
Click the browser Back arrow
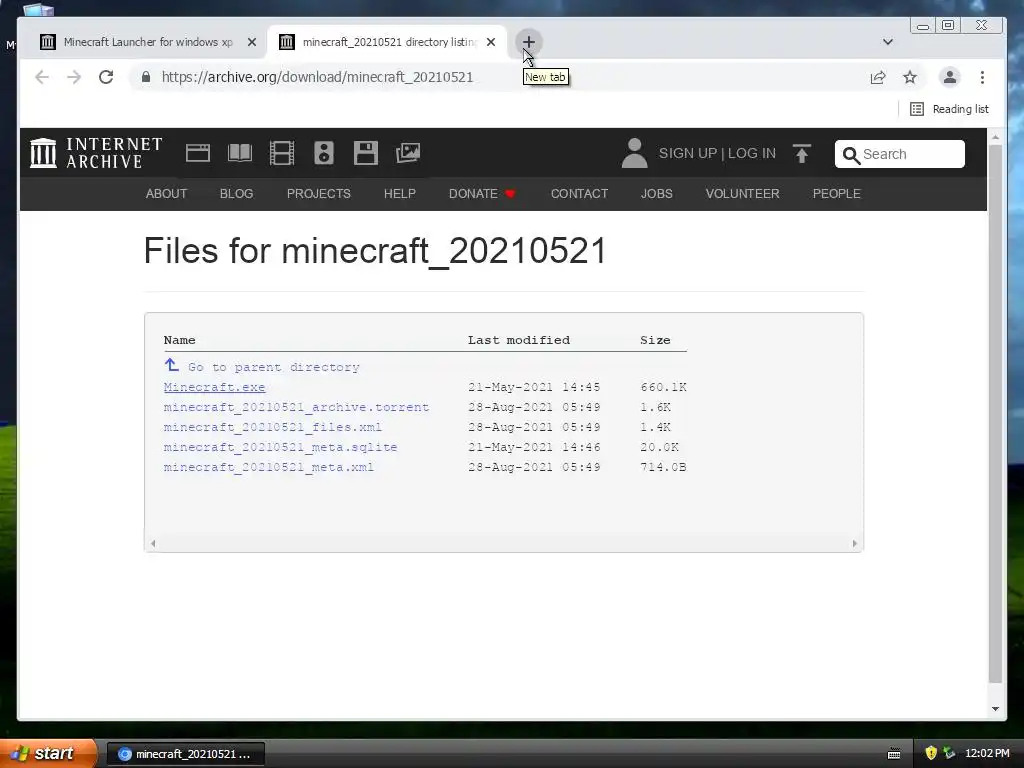tap(42, 77)
